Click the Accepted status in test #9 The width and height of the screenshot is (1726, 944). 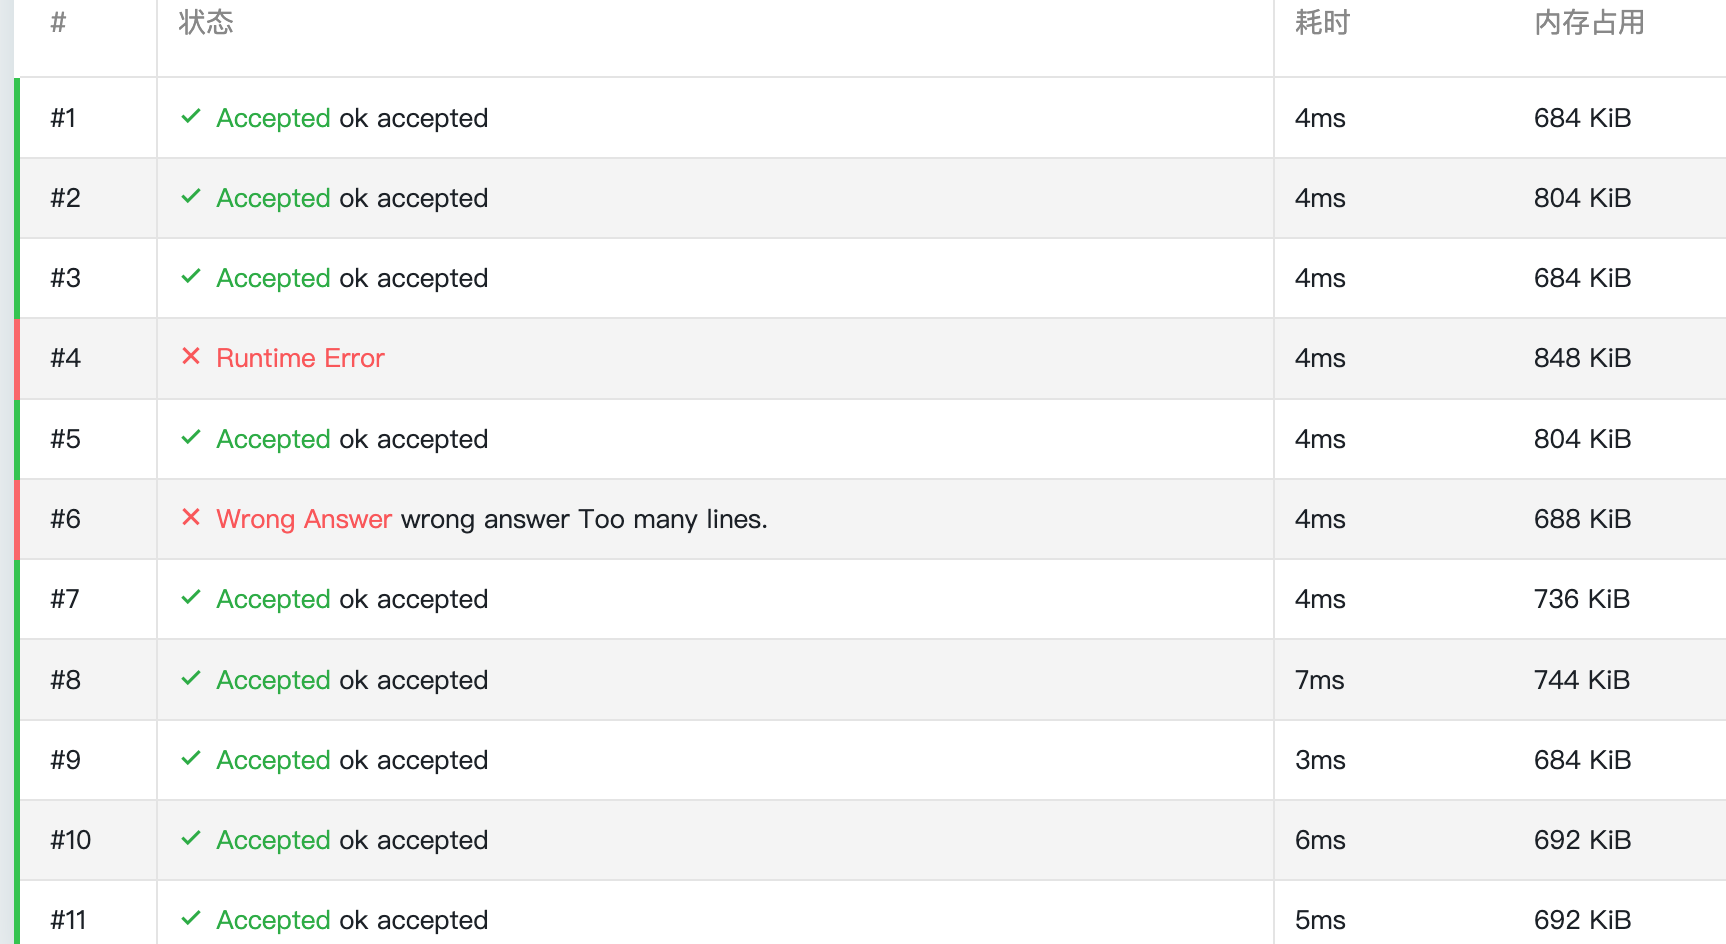click(273, 760)
